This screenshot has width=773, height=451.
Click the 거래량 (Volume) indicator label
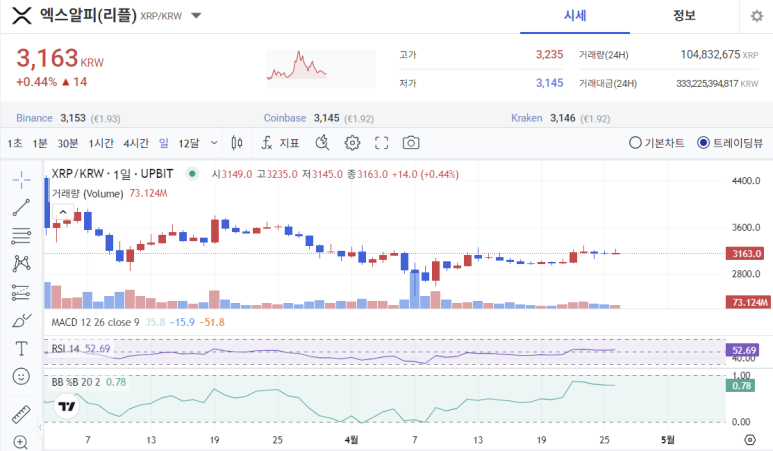click(x=87, y=193)
